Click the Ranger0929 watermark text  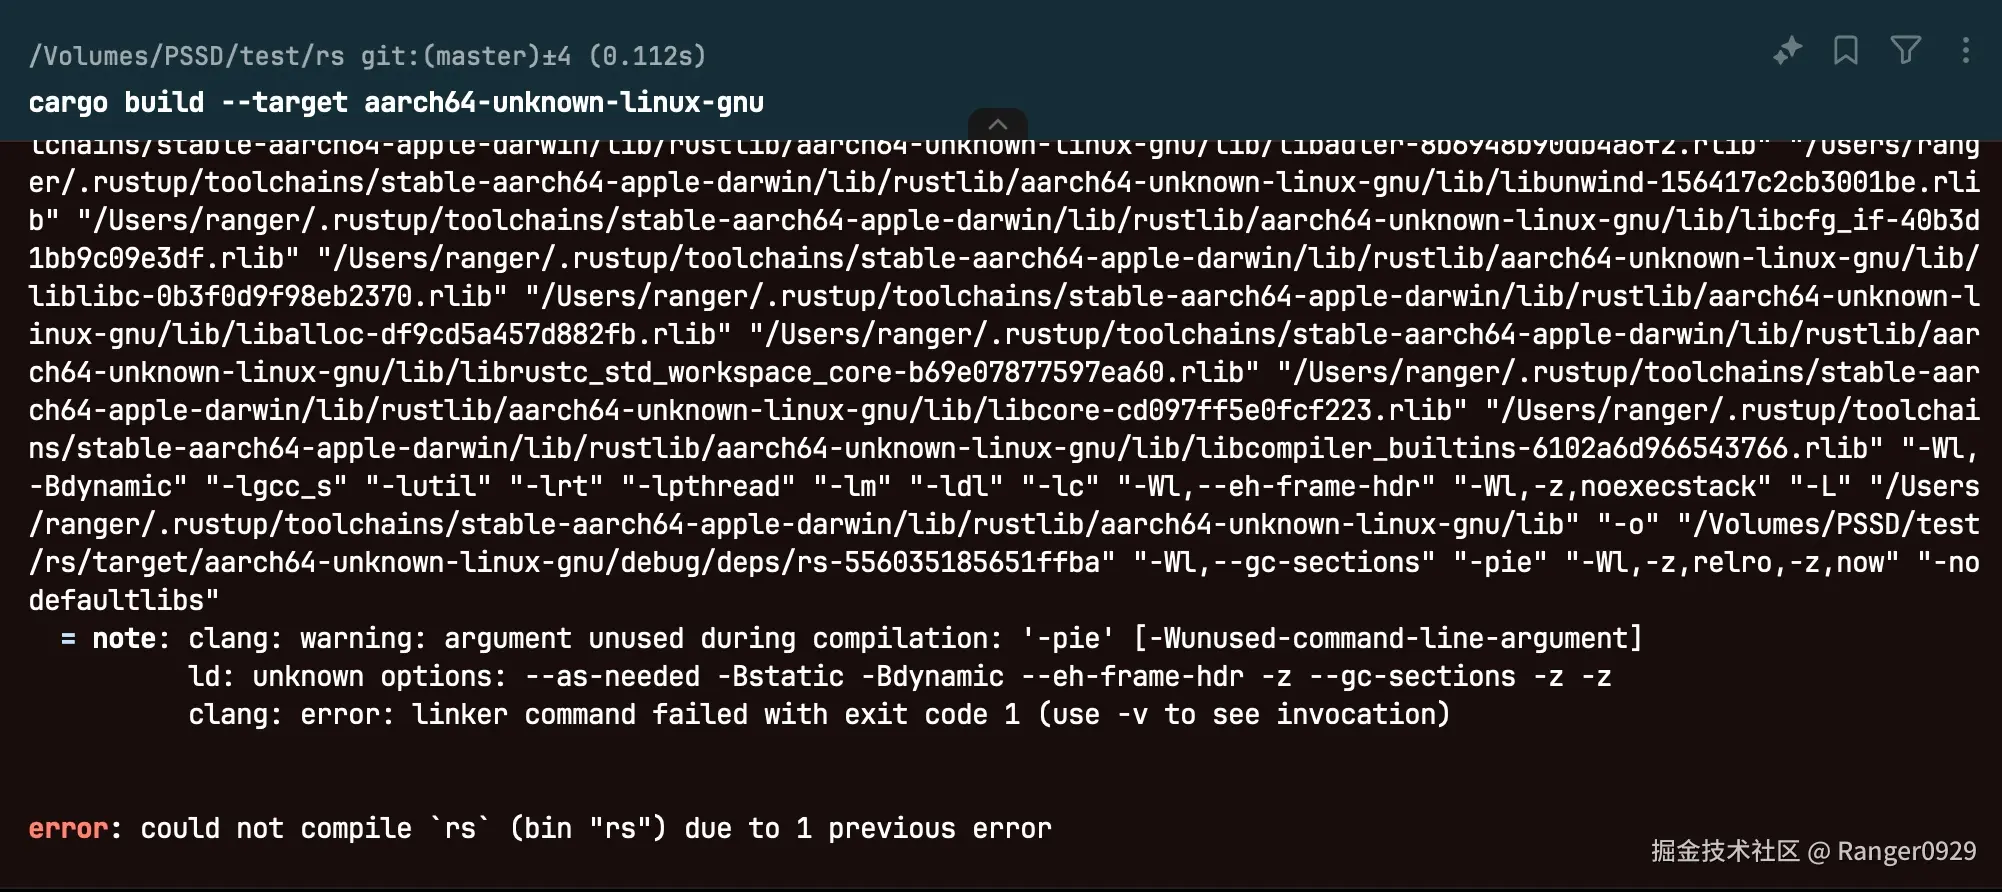[1906, 851]
